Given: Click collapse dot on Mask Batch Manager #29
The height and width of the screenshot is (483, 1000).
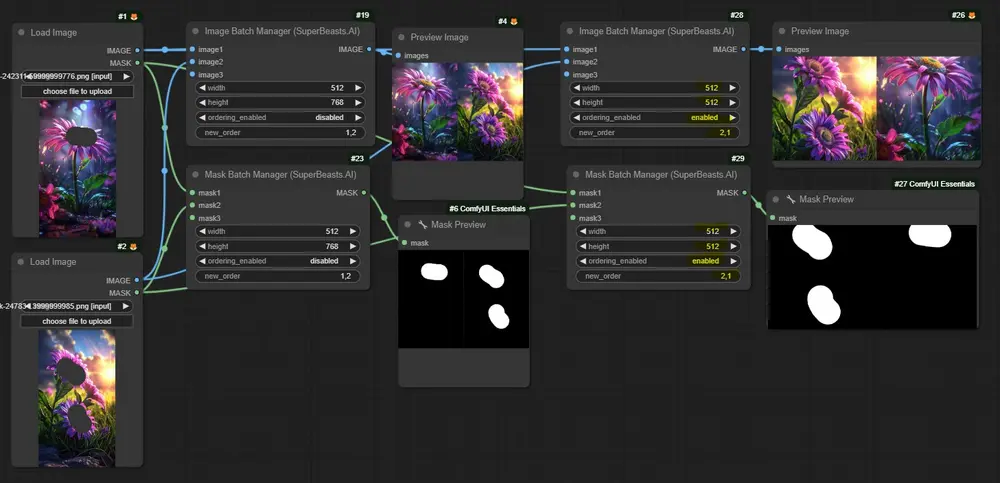Looking at the screenshot, I should click(574, 174).
